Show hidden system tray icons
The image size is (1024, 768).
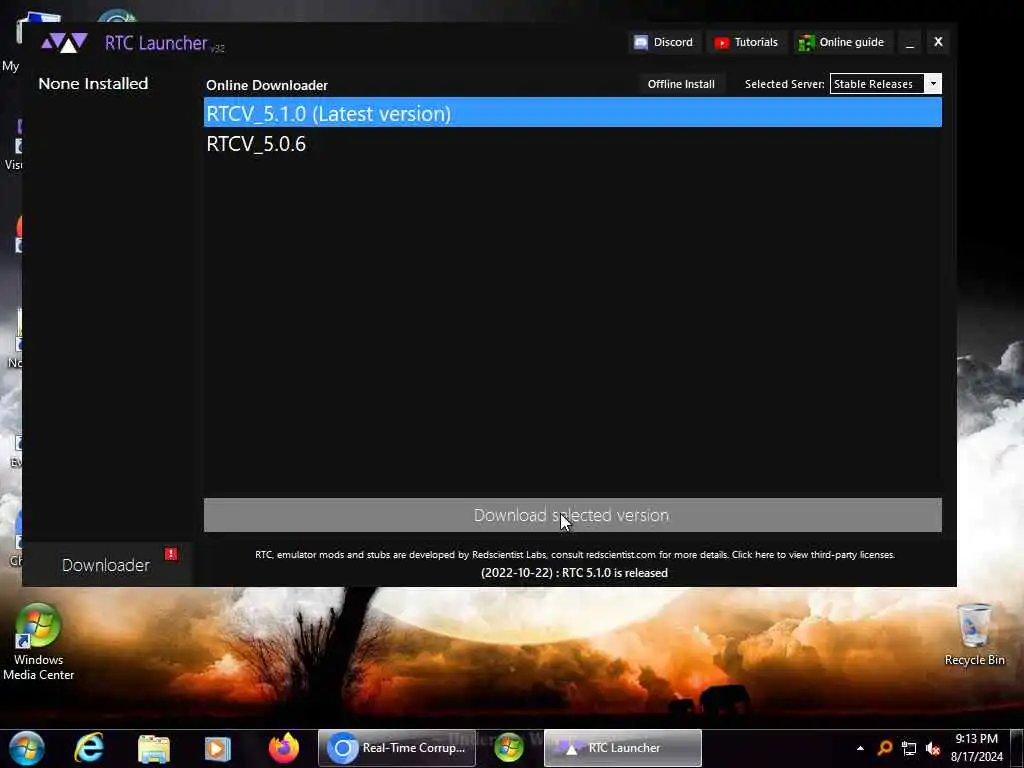pos(860,748)
